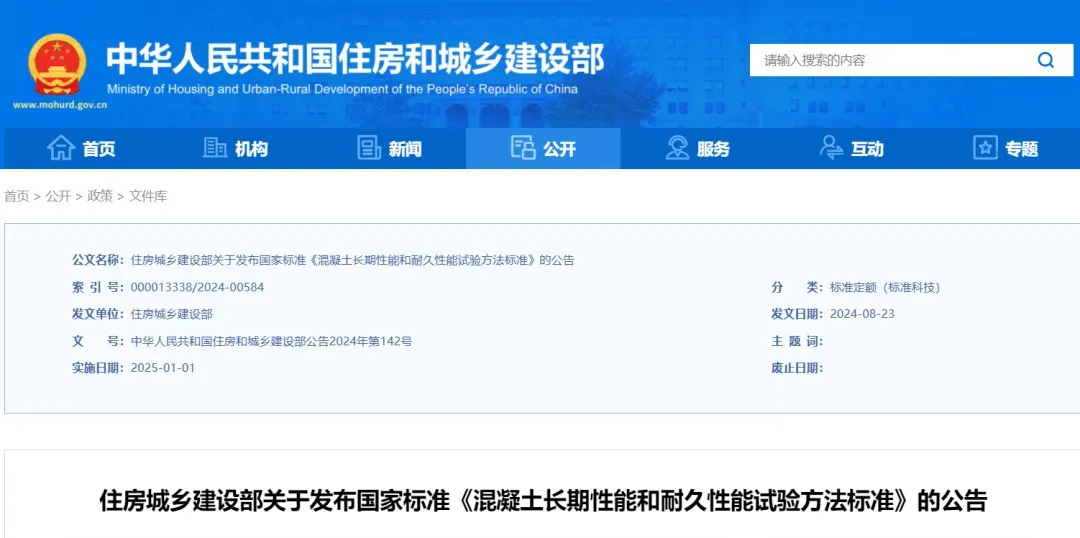Click the English ministry name subtitle
Screen dimensions: 1080x538
coord(342,89)
